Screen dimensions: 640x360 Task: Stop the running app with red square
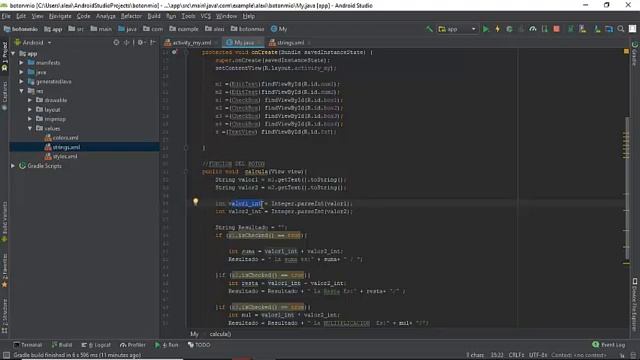click(x=556, y=29)
